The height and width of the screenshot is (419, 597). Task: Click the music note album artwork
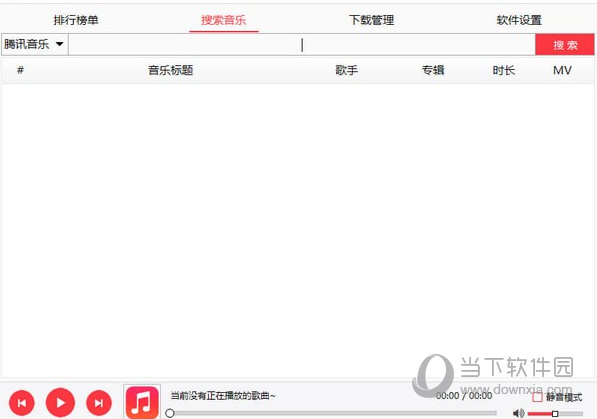142,402
